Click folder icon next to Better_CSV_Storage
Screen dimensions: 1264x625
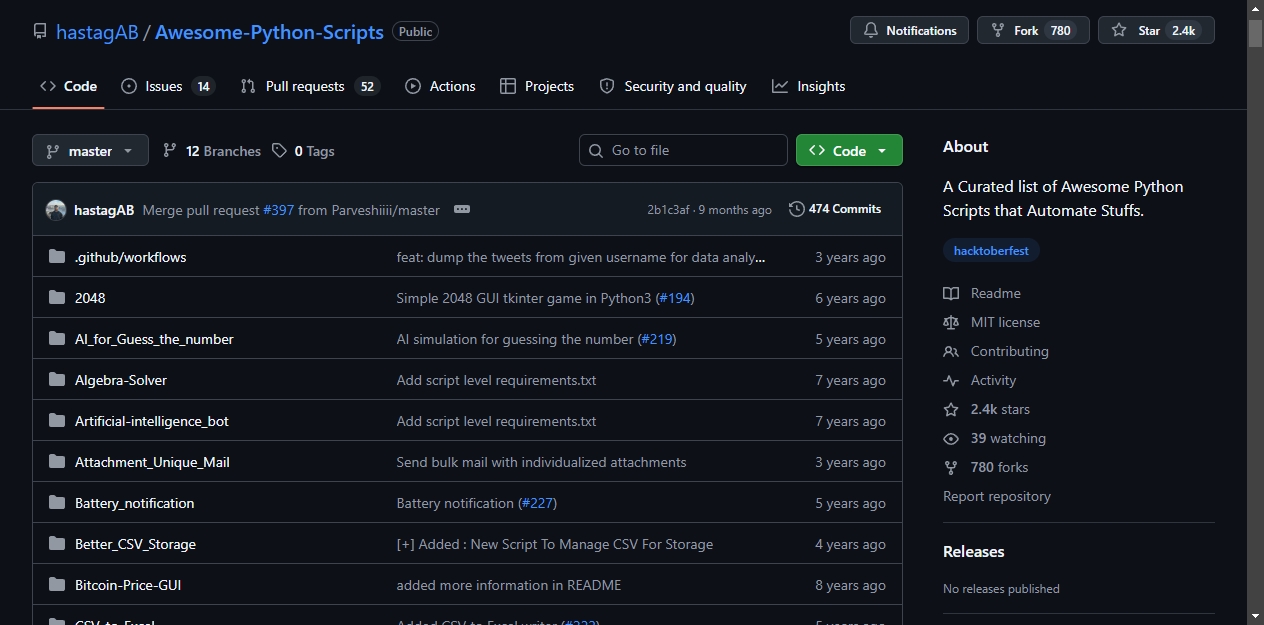(x=57, y=544)
